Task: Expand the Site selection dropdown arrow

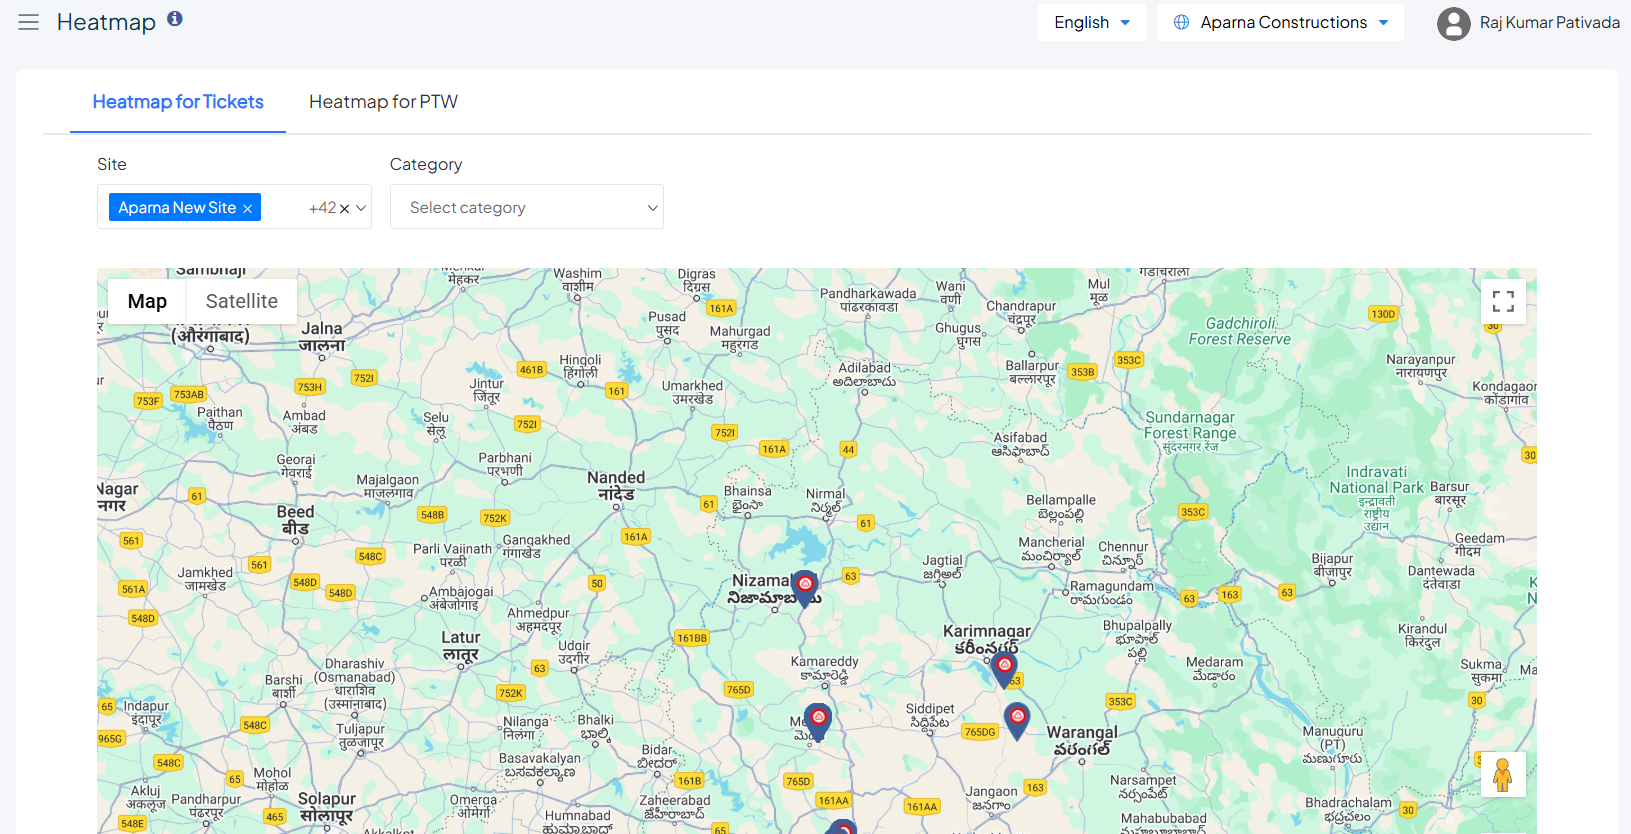Action: point(361,208)
